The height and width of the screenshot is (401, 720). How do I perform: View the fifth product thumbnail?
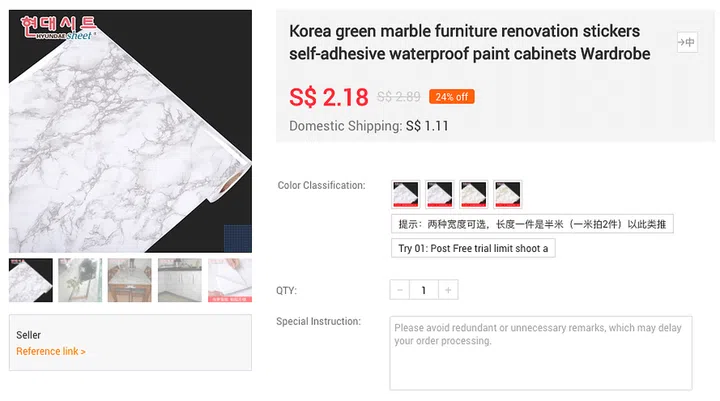click(x=229, y=280)
